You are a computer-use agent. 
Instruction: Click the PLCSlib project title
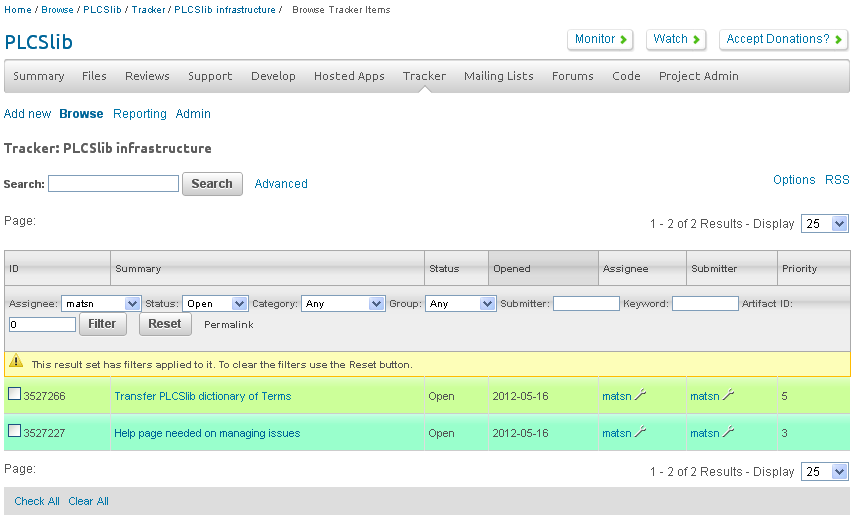pyautogui.click(x=38, y=42)
